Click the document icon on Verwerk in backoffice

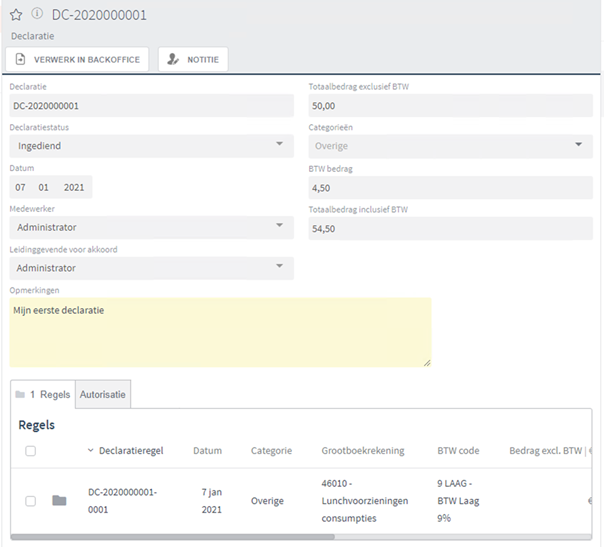20,60
